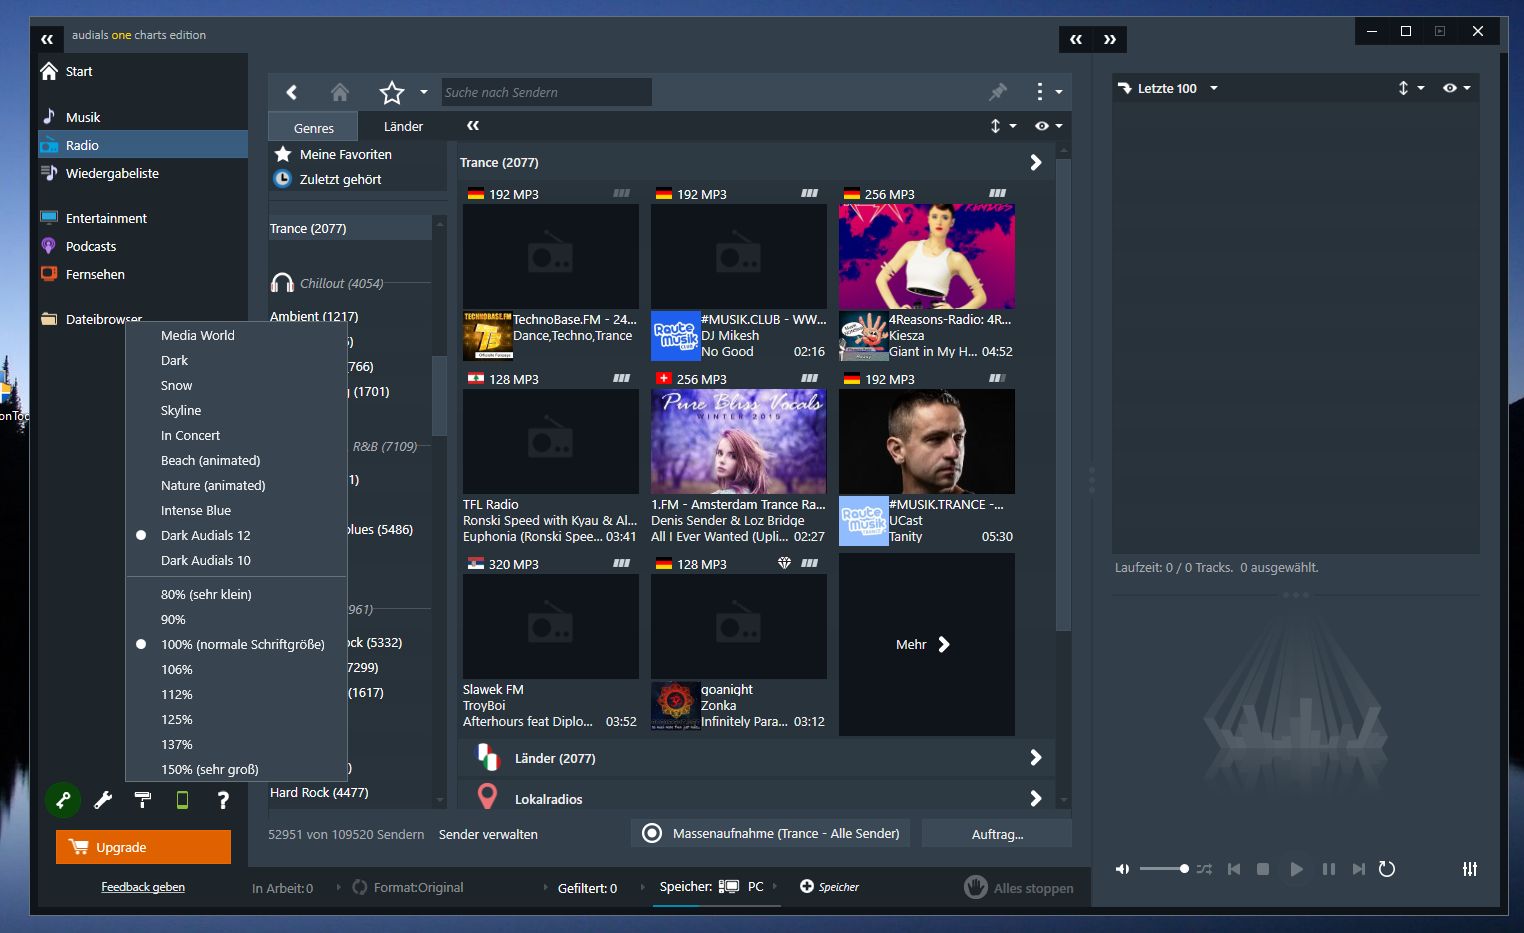Open sort dropdown in station list
The width and height of the screenshot is (1524, 933).
[x=1003, y=126]
